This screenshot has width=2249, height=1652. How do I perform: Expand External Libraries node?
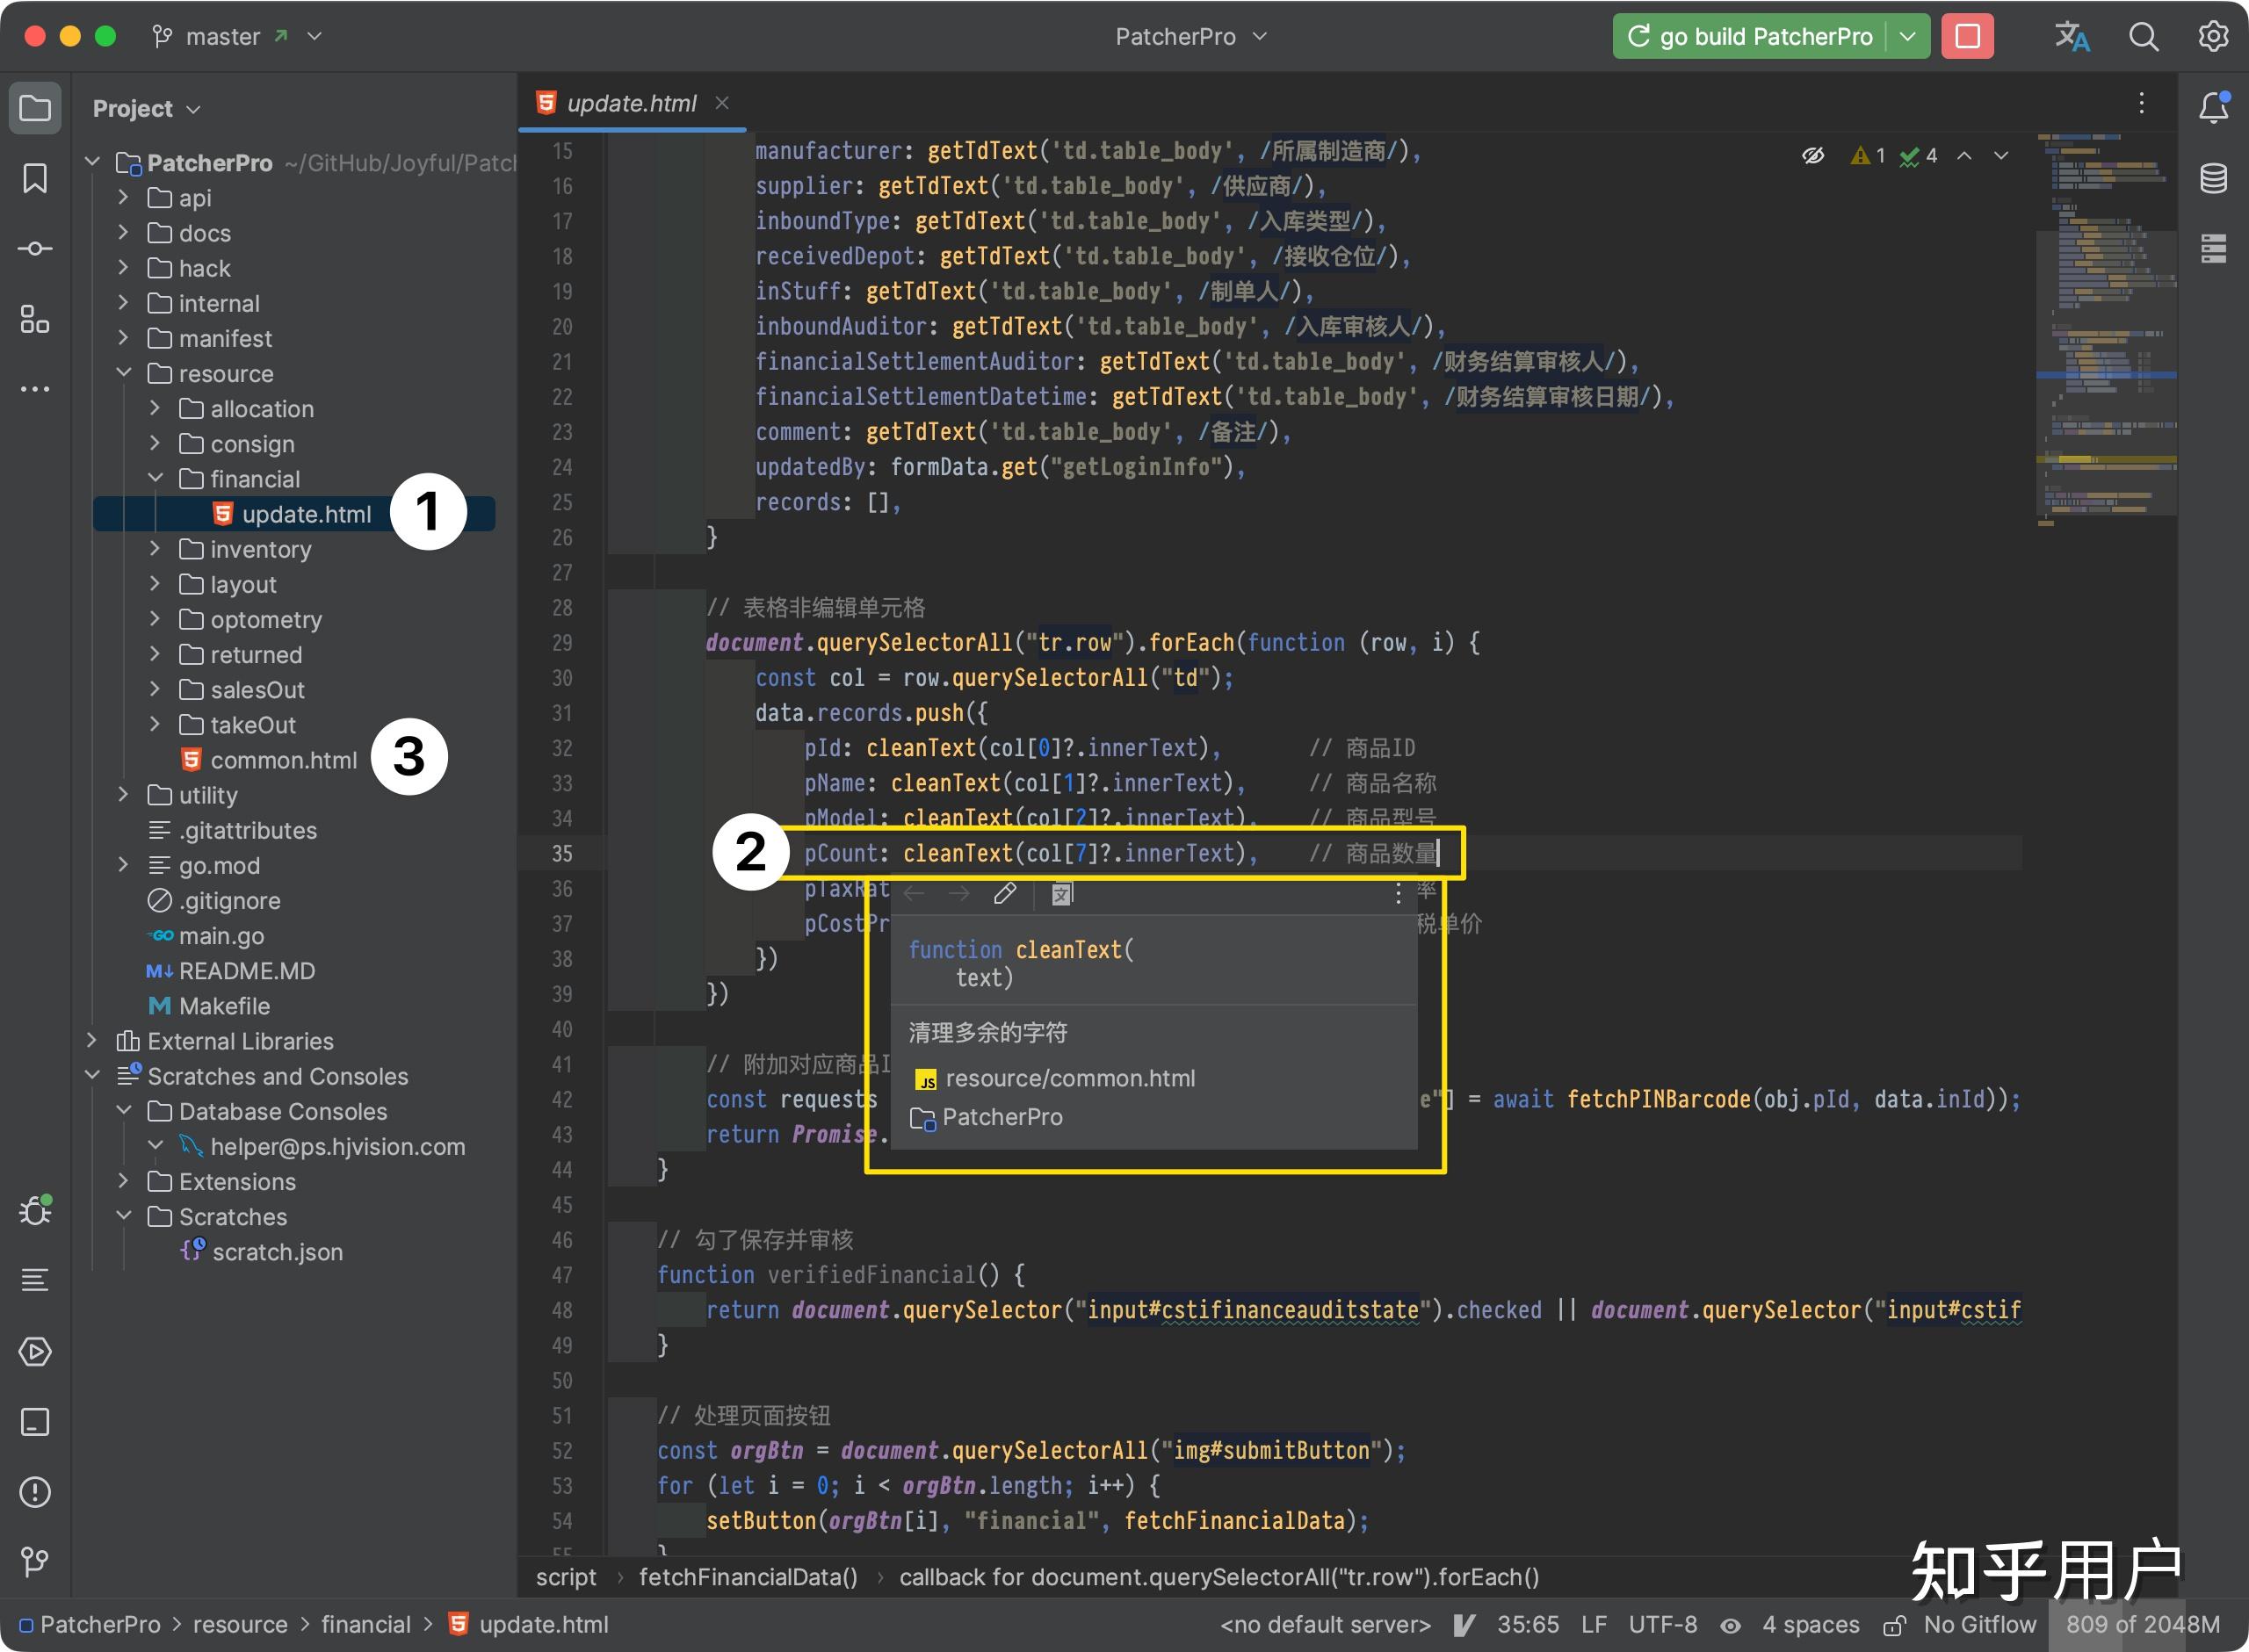(92, 1041)
